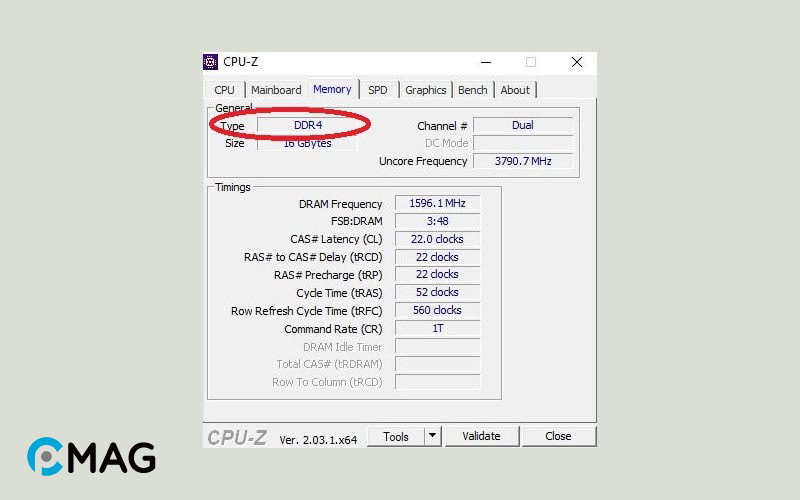This screenshot has height=500, width=800.
Task: Go to the About tab
Action: coord(515,90)
